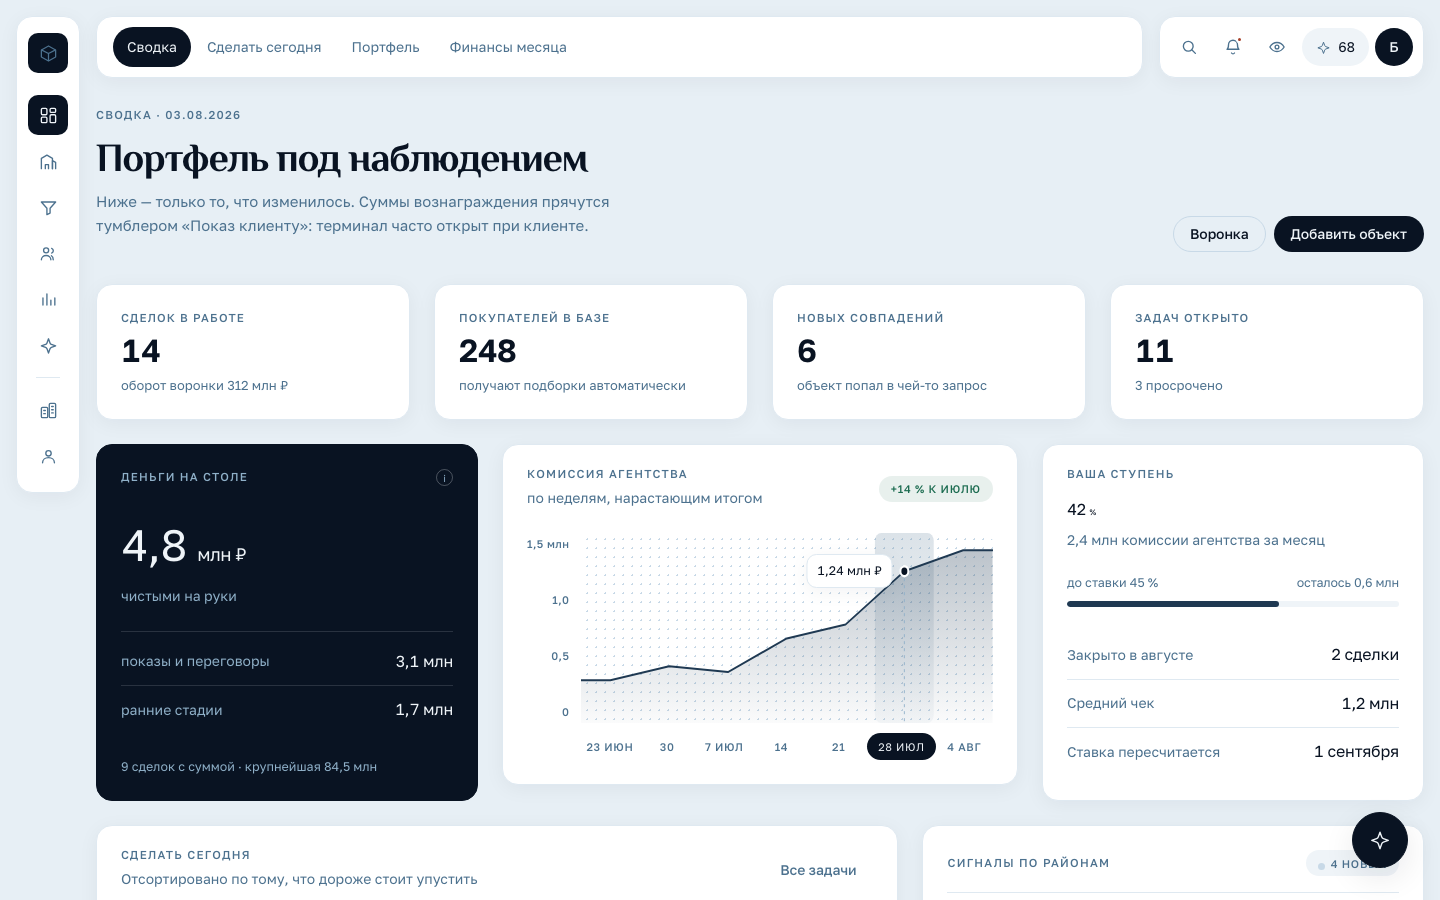Click the «ранние стадии» row

pos(287,710)
